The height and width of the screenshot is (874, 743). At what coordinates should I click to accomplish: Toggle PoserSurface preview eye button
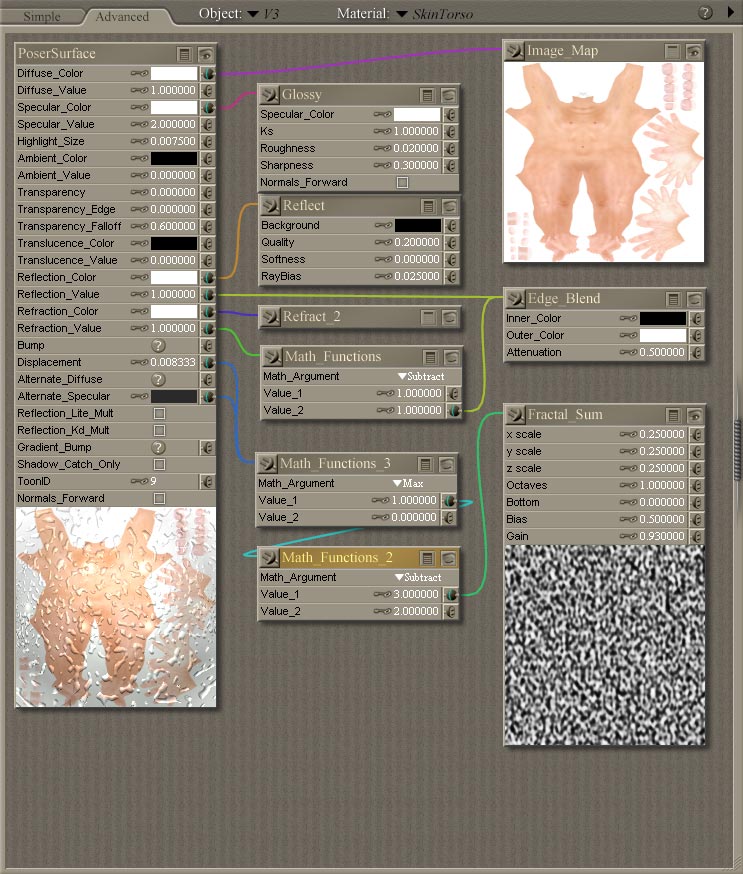click(206, 54)
